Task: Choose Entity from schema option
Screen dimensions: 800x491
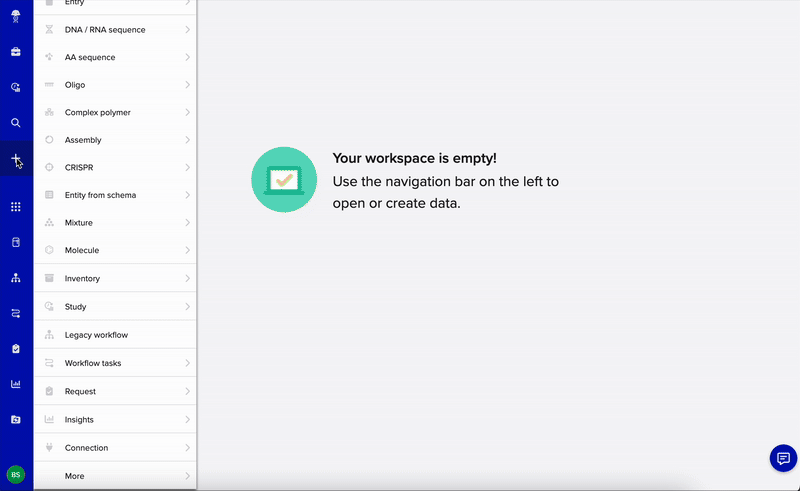Action: 100,195
